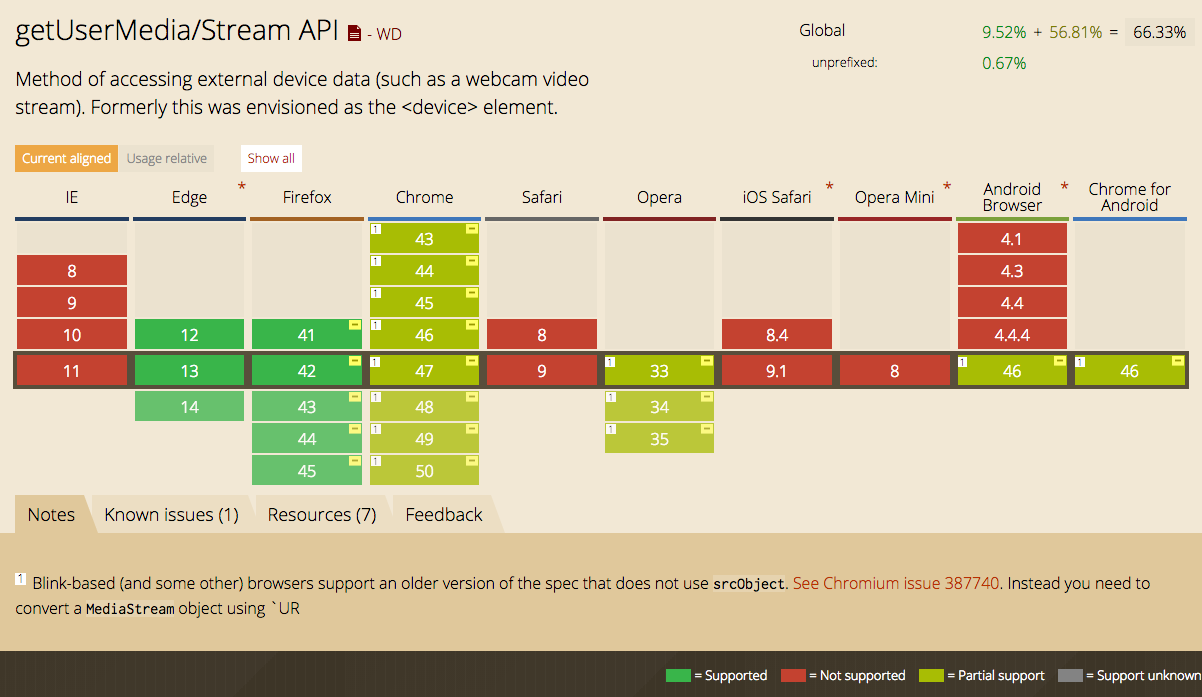This screenshot has height=697, width=1202.
Task: Select Chrome for Android column header
Action: point(1130,197)
